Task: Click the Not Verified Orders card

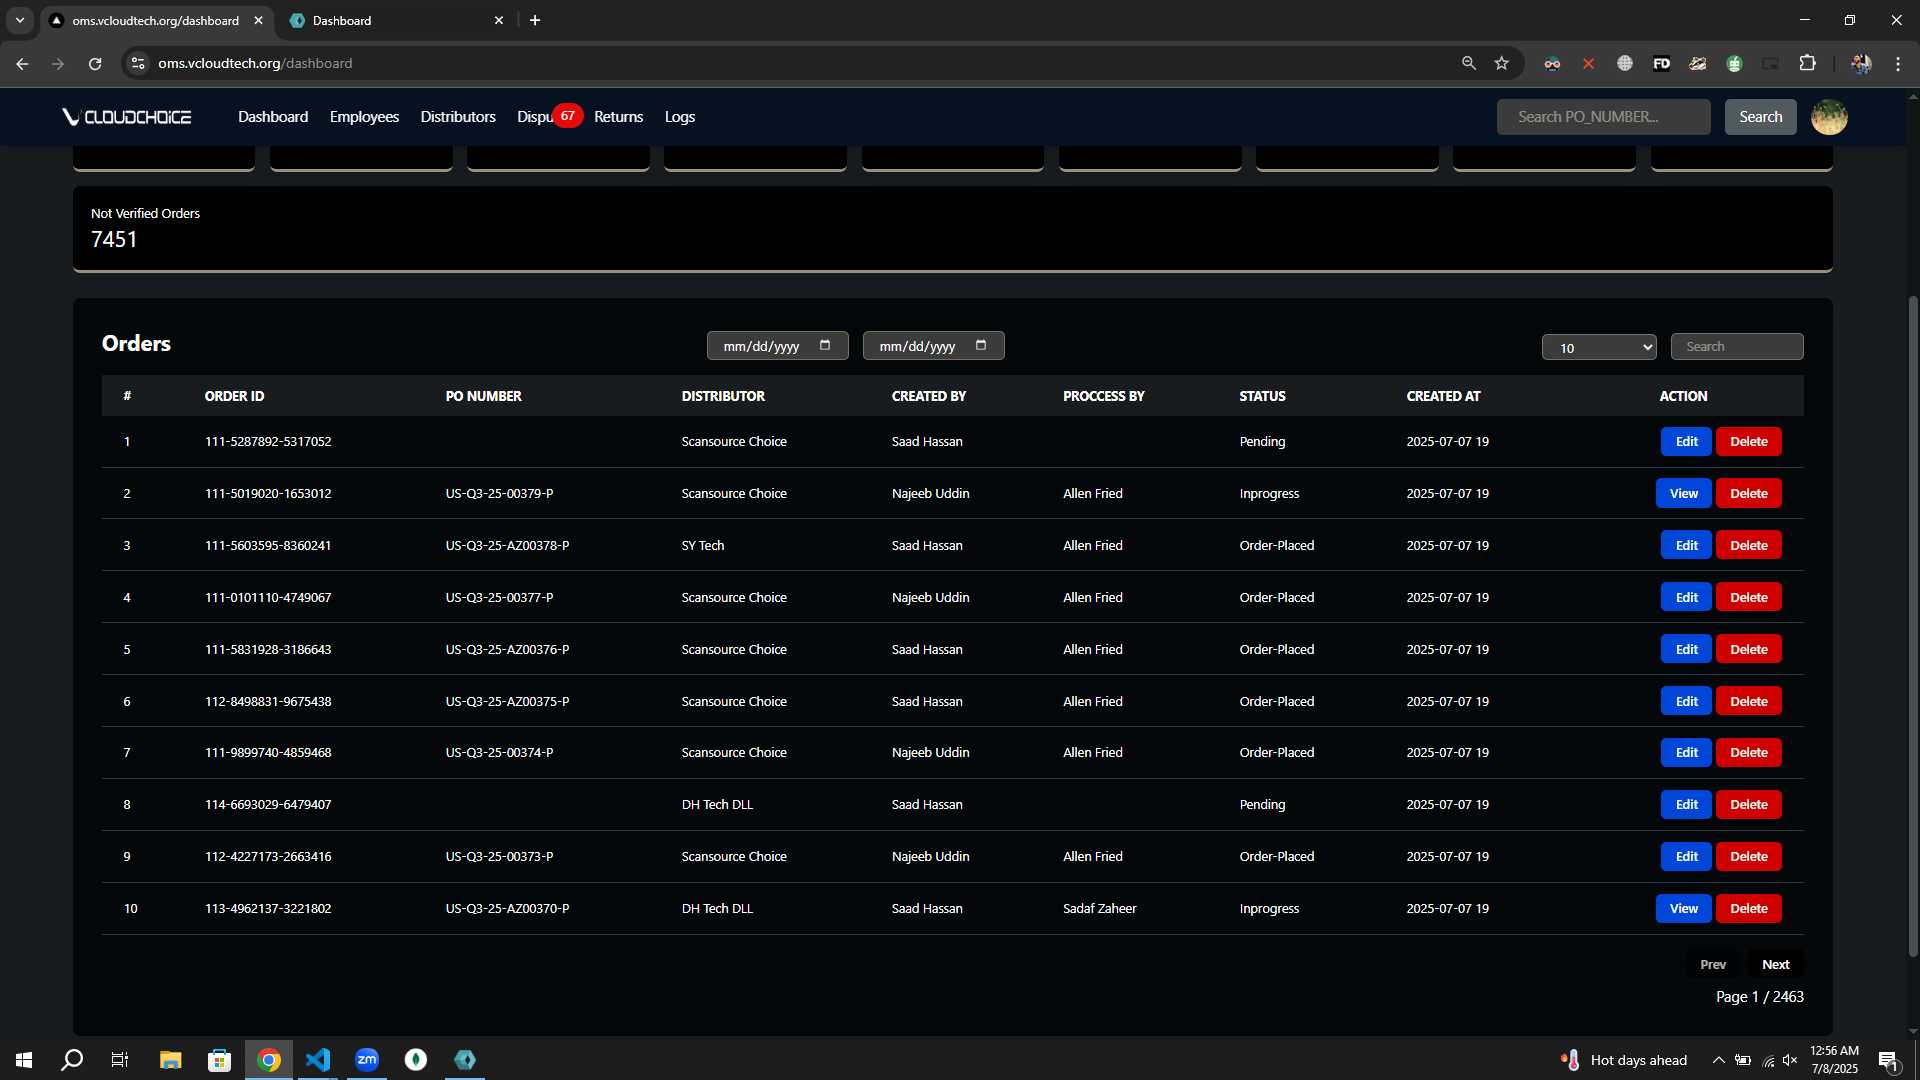Action: click(952, 229)
